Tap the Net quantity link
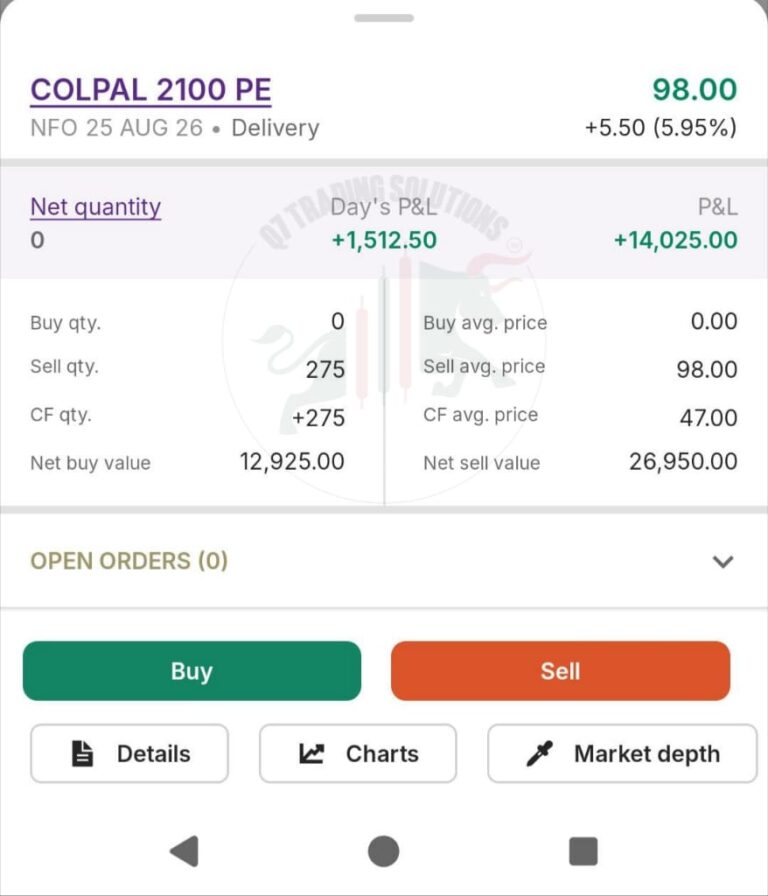Image resolution: width=768 pixels, height=896 pixels. (x=95, y=207)
